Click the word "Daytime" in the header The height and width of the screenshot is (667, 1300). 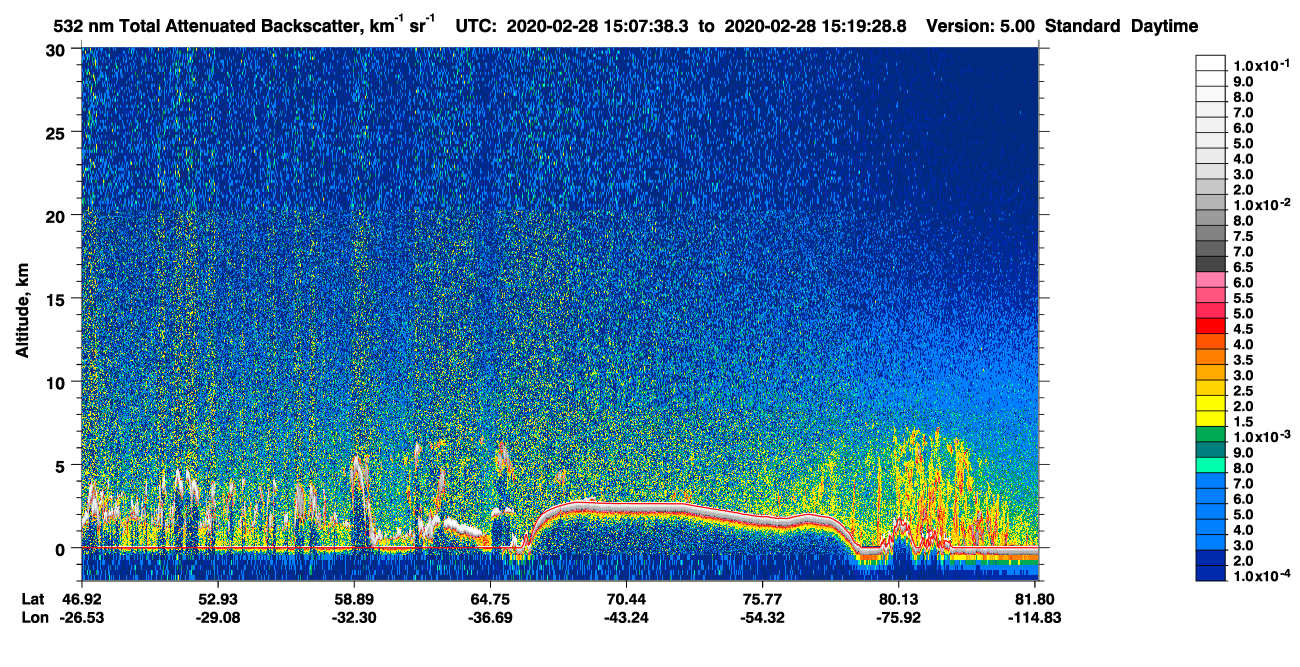click(x=1164, y=26)
